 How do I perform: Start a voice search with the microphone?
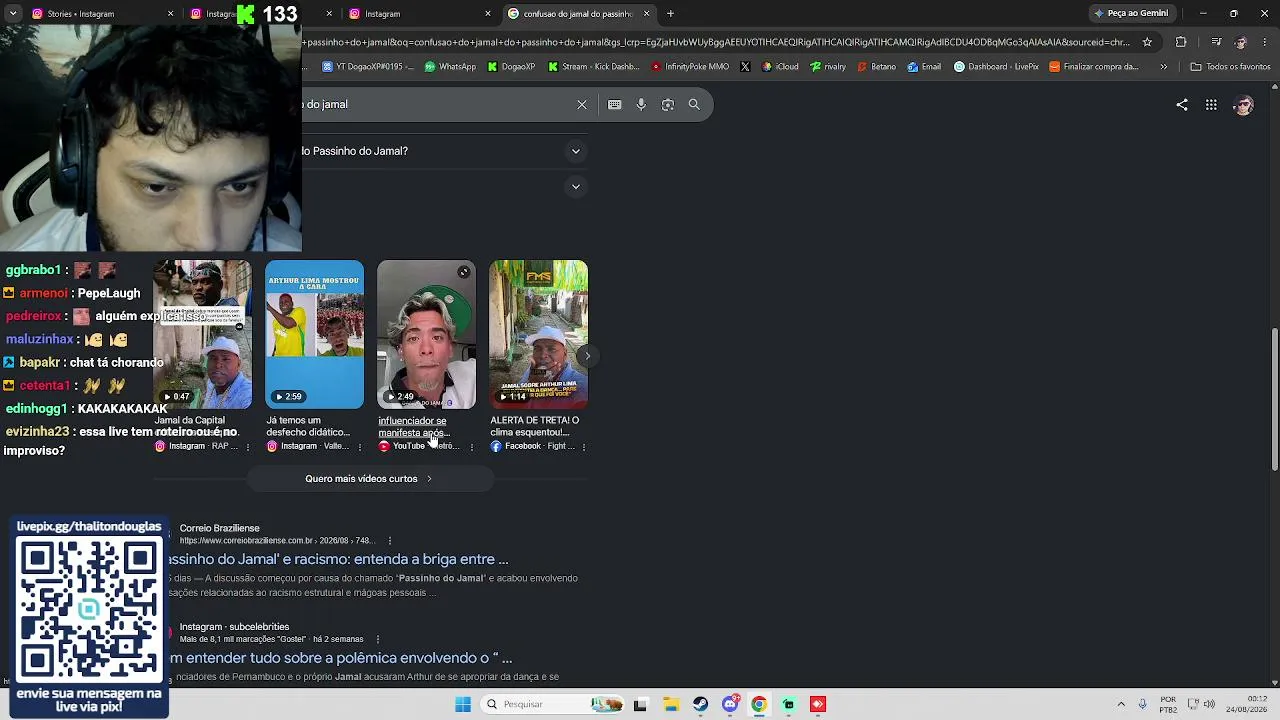[x=641, y=104]
